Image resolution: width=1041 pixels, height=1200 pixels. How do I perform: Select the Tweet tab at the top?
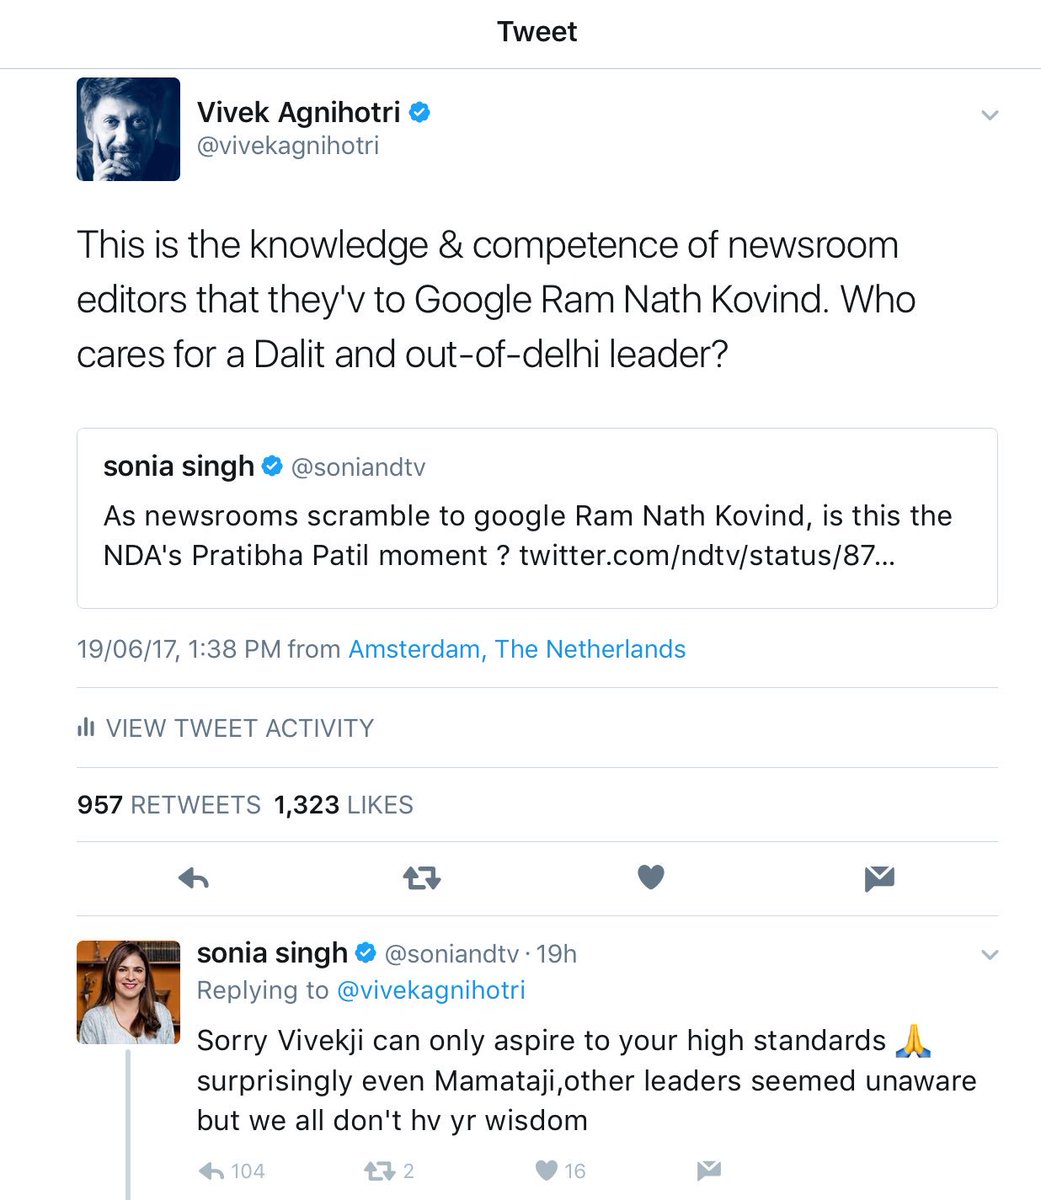tap(537, 31)
